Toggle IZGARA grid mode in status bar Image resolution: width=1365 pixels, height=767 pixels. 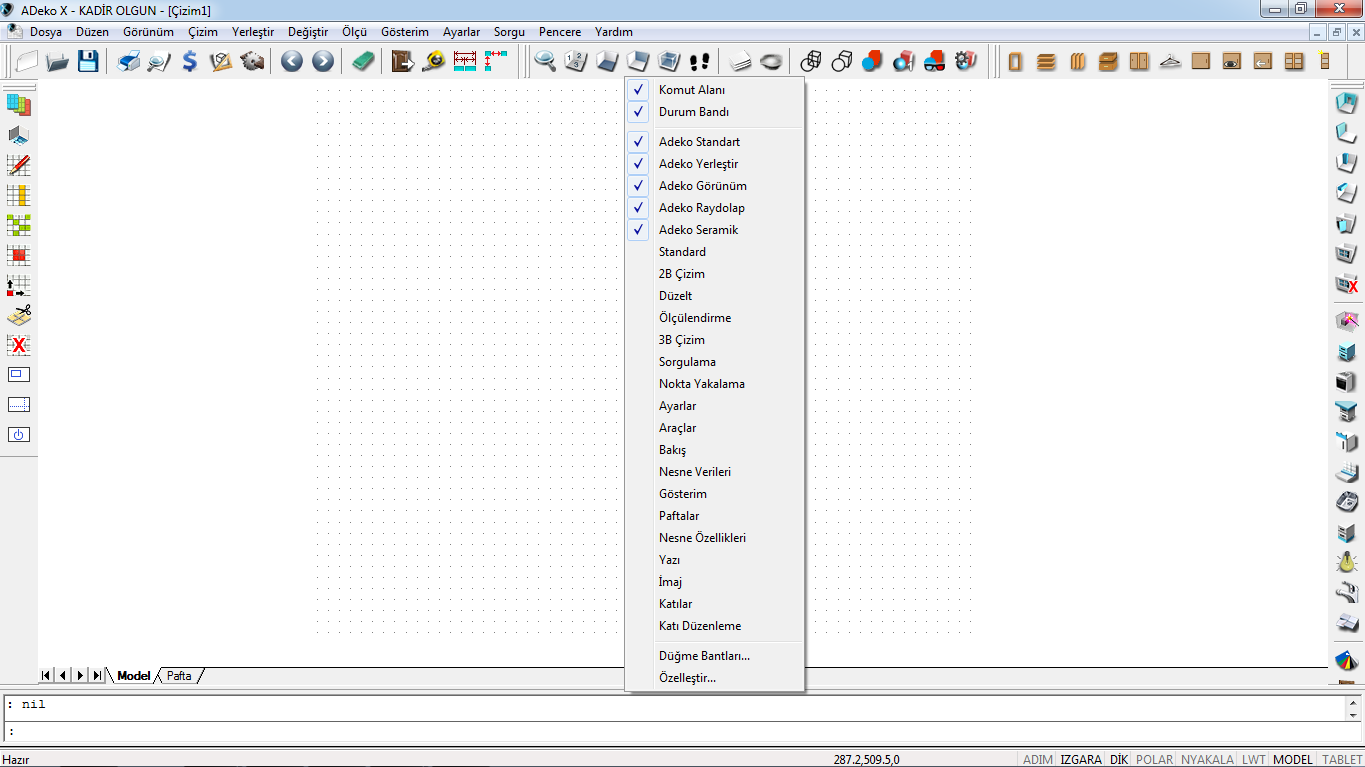[1081, 759]
